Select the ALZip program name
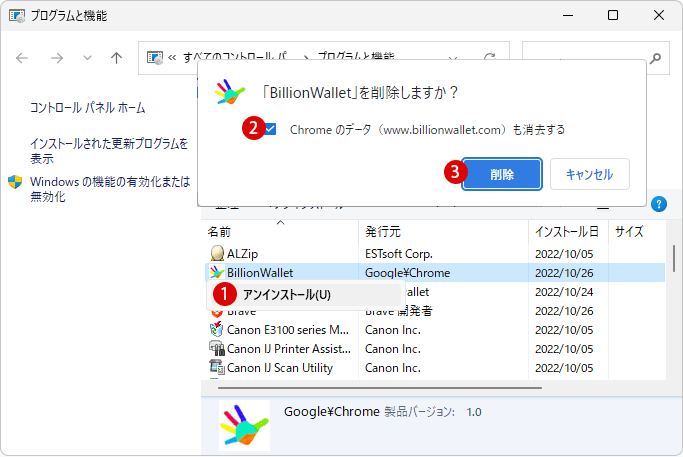 tap(242, 254)
